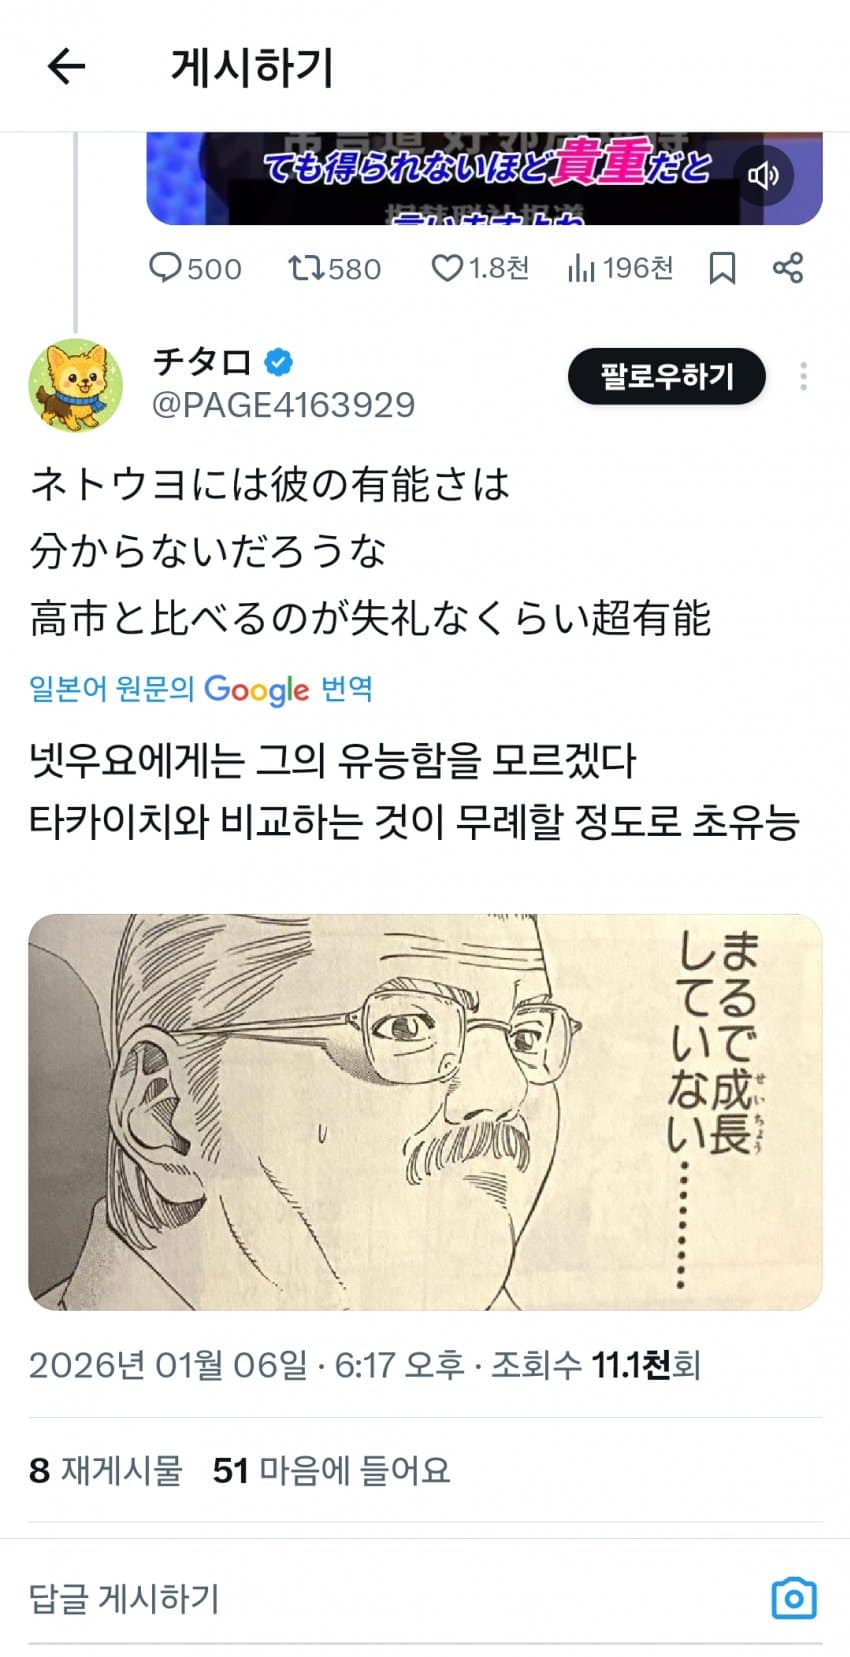Open replies via comment bubble icon
Image resolution: width=850 pixels, height=1657 pixels.
point(164,268)
